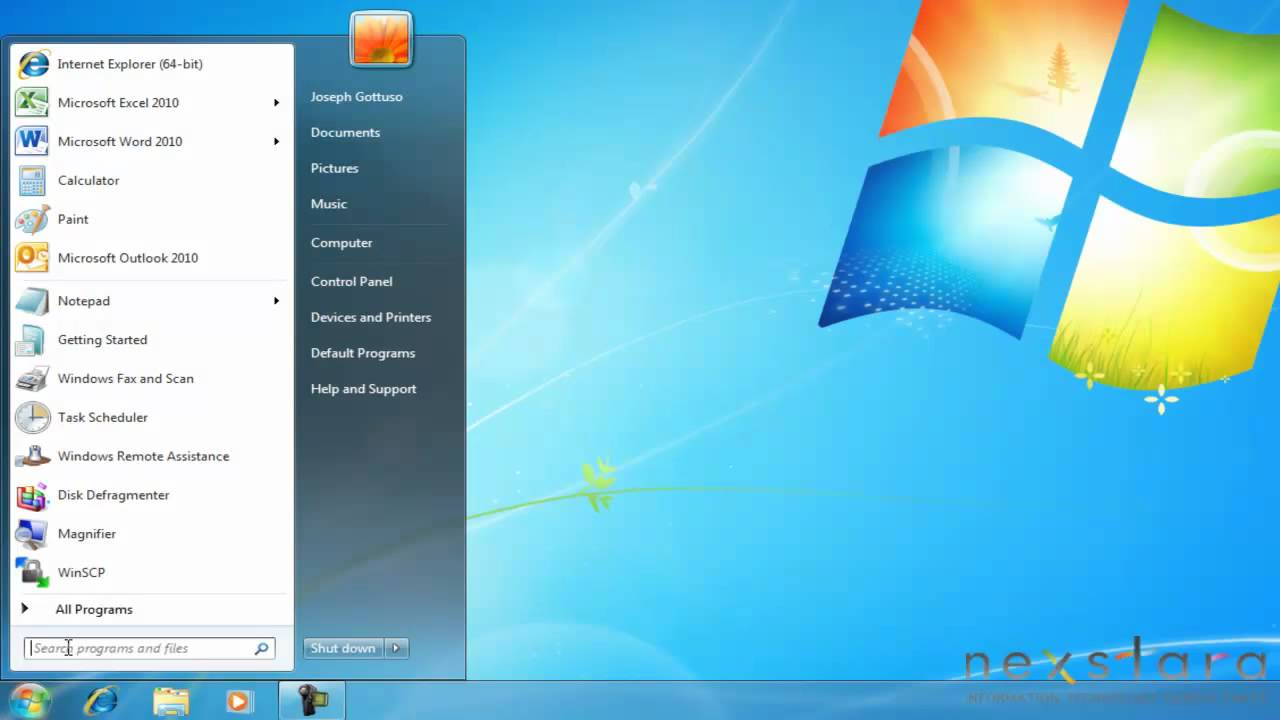Click the Microsoft Word 2010 icon
The image size is (1280, 720).
(x=32, y=142)
